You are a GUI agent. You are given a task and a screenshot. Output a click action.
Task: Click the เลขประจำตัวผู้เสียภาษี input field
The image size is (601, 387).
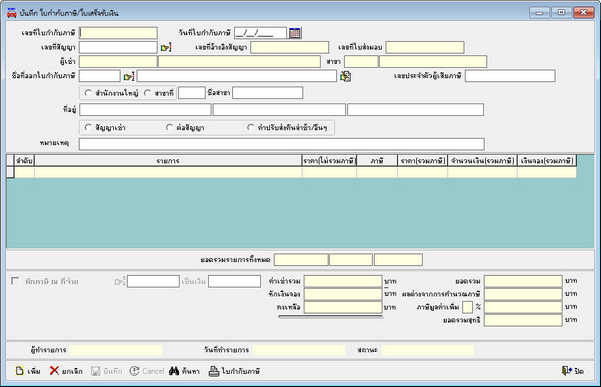click(x=510, y=76)
